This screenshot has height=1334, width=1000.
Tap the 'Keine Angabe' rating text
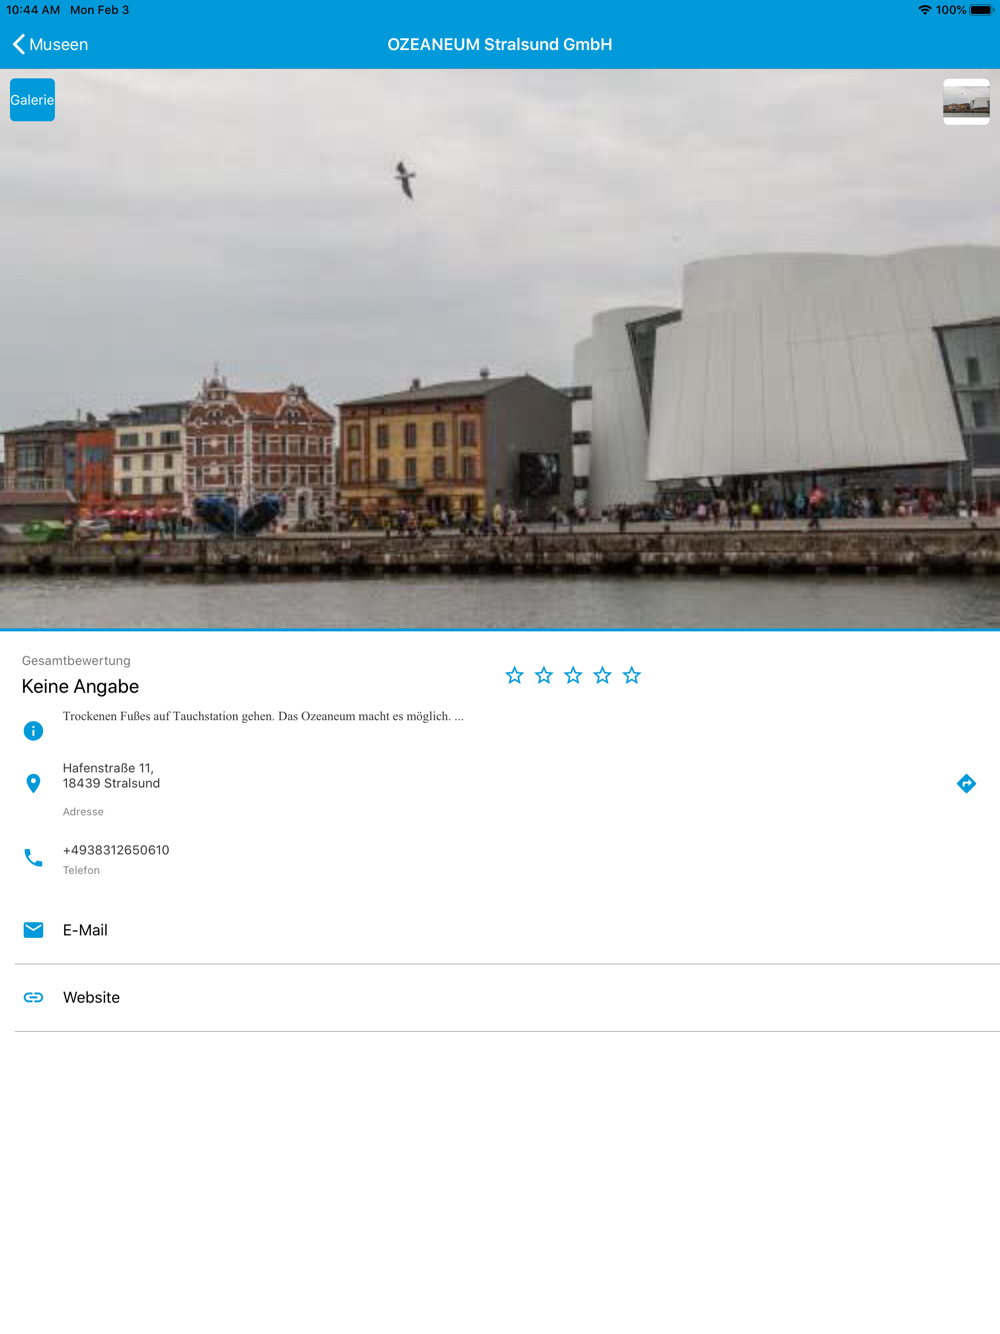pos(80,686)
